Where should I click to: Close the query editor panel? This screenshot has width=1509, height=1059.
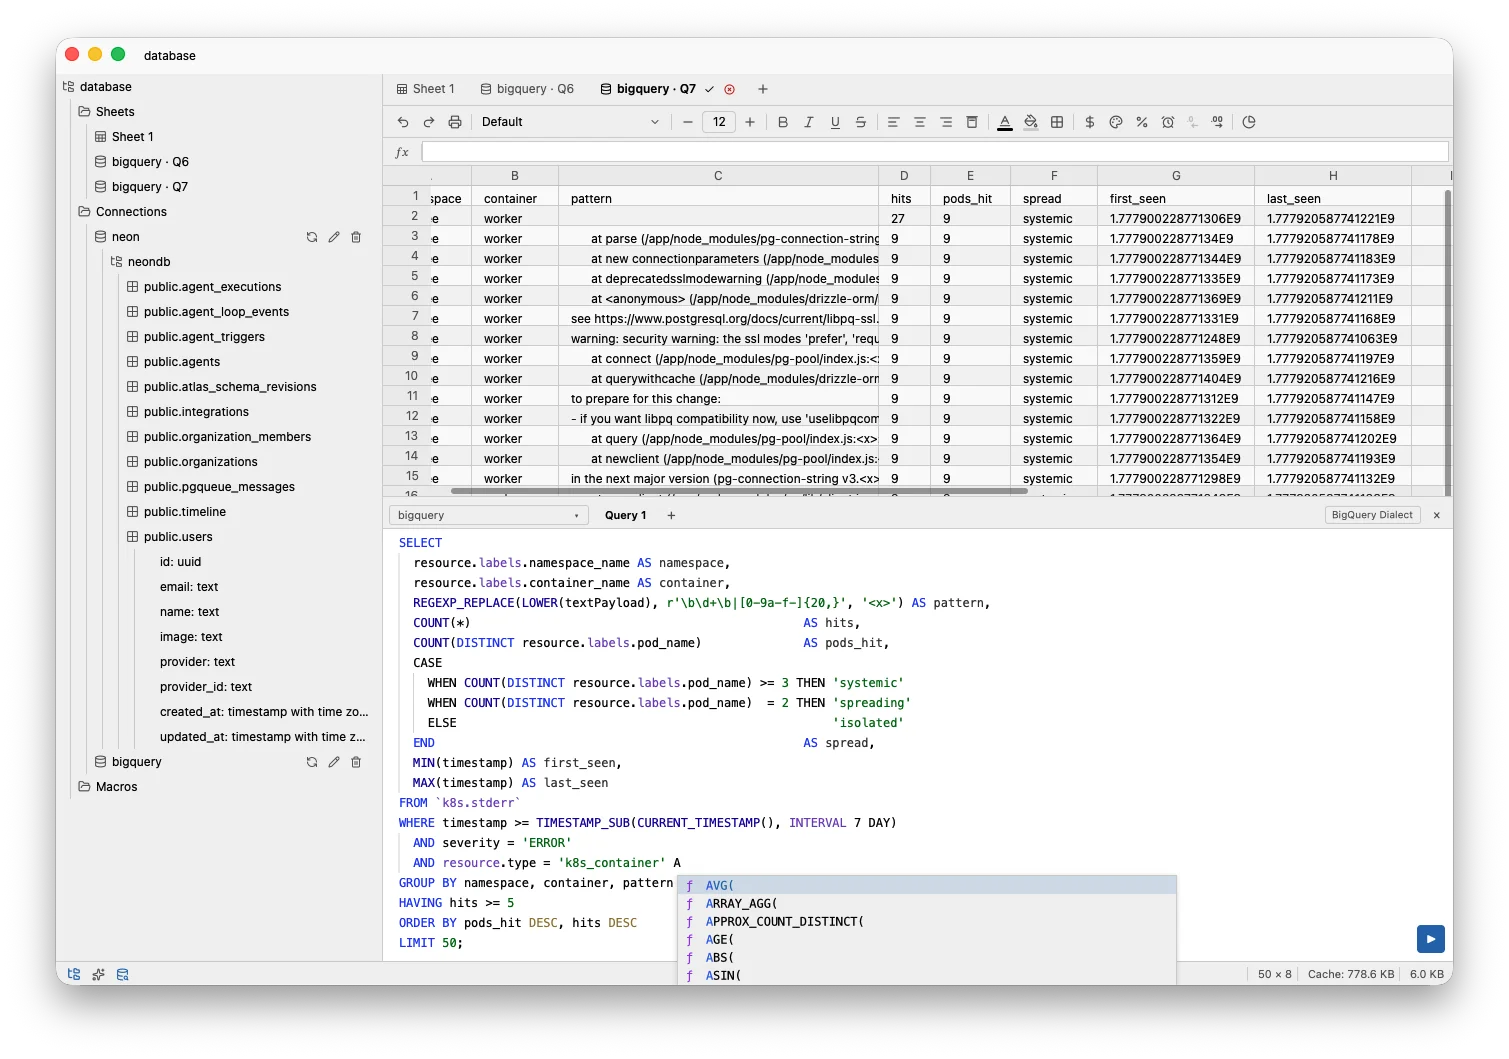[1437, 515]
